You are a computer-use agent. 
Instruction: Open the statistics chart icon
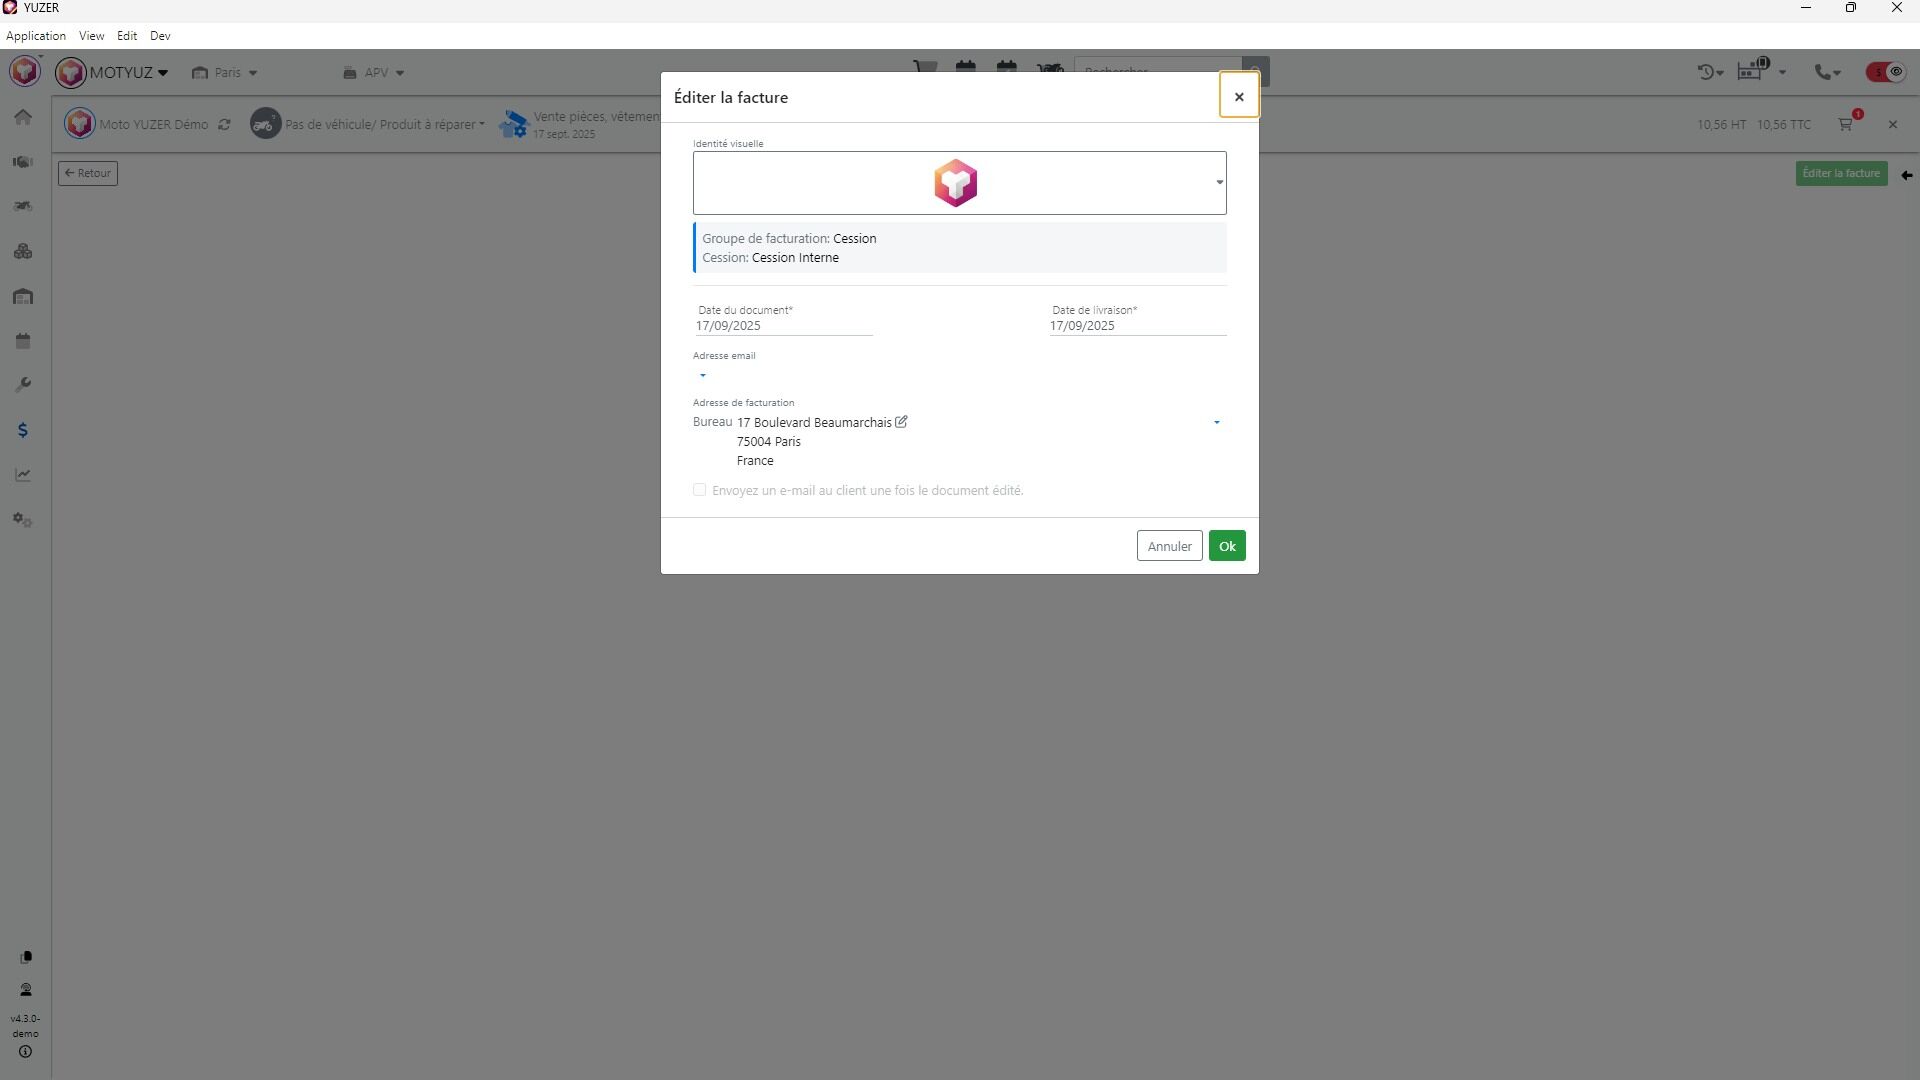23,475
